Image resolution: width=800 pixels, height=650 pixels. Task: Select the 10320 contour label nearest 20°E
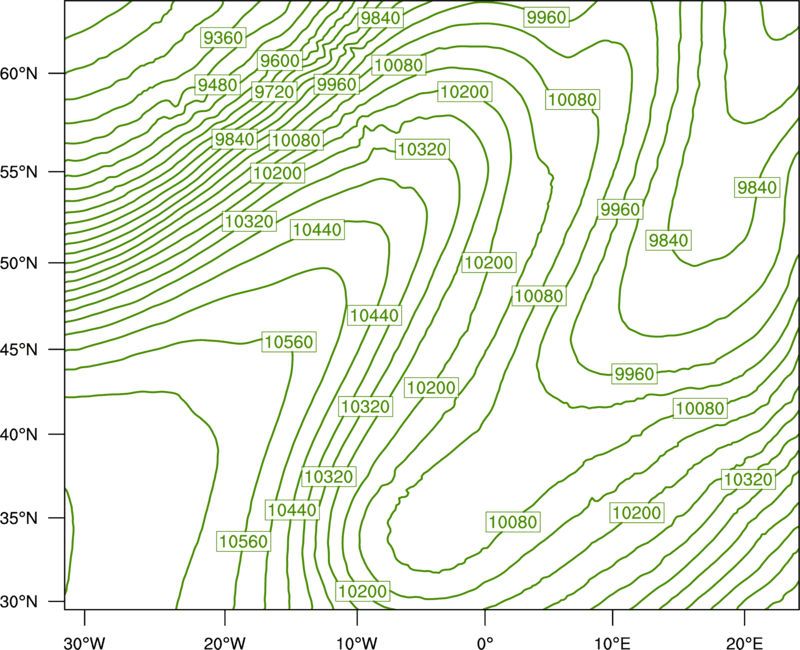click(748, 480)
